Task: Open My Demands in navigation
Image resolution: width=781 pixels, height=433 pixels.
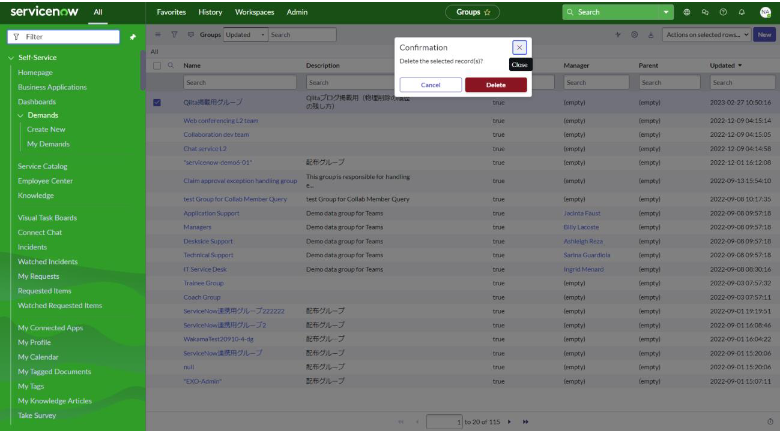Action: click(48, 144)
